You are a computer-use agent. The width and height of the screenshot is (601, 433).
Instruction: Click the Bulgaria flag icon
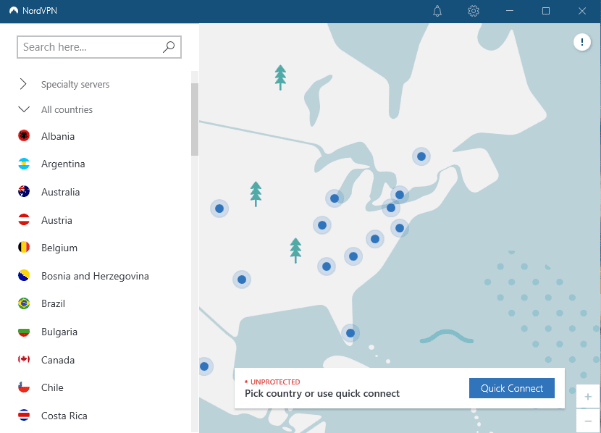tap(24, 331)
